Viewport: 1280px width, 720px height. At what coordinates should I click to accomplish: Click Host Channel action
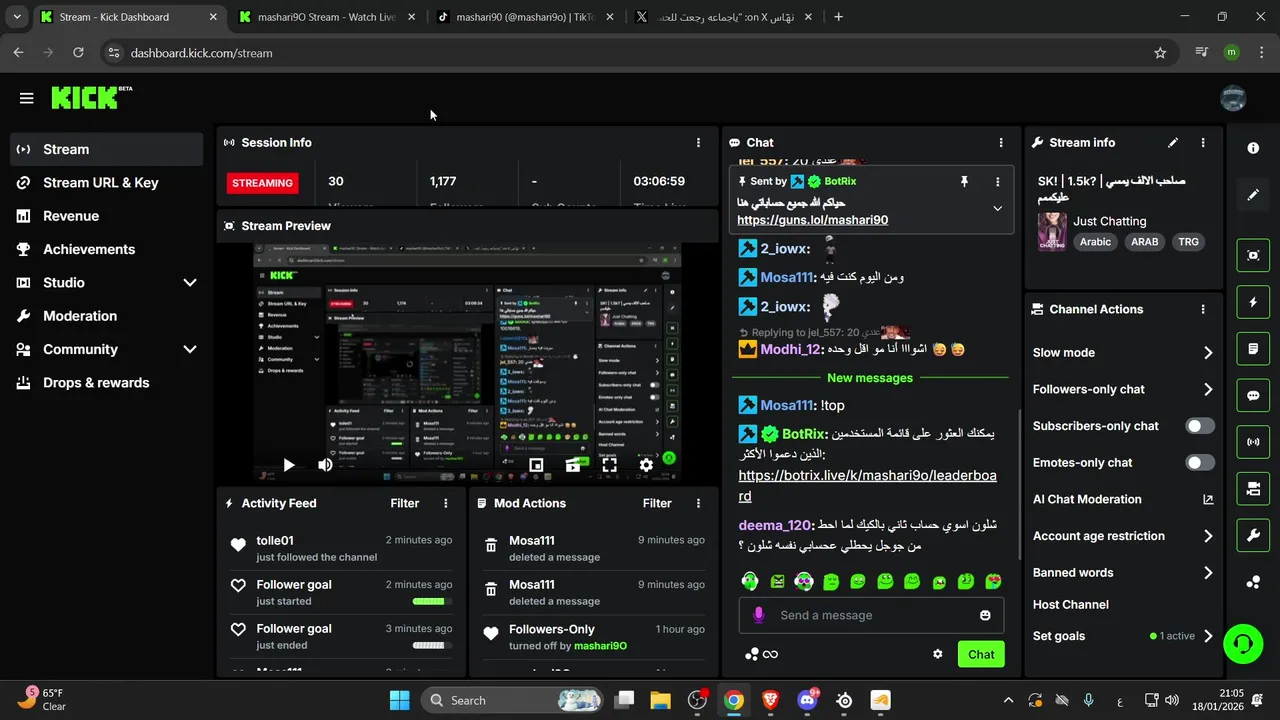click(x=1071, y=605)
